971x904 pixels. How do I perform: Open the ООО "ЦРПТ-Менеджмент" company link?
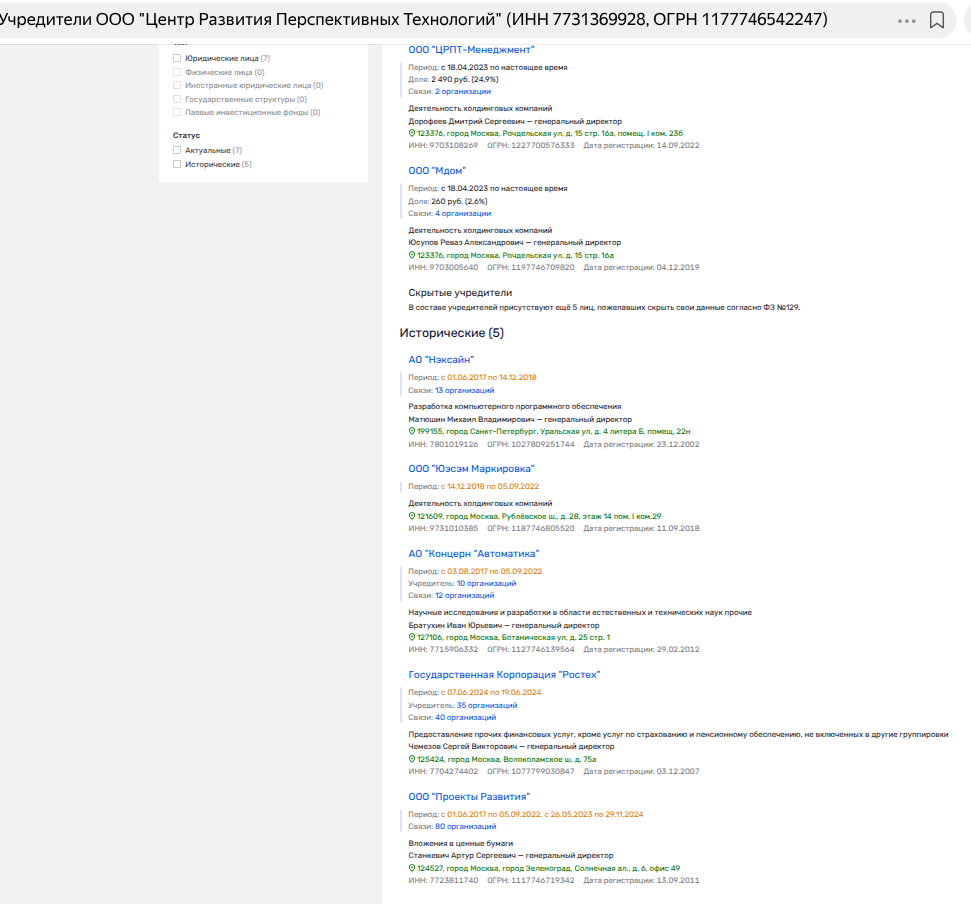(471, 49)
